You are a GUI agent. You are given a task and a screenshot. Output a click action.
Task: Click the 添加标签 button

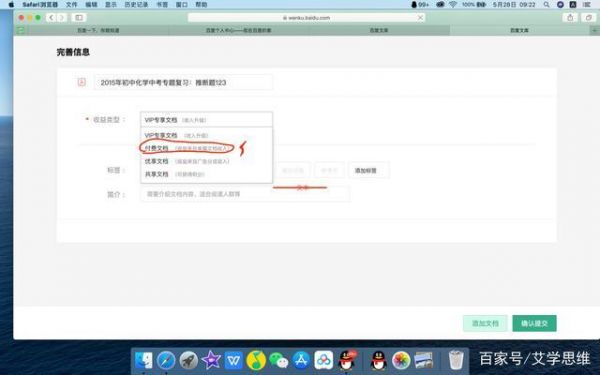369,170
